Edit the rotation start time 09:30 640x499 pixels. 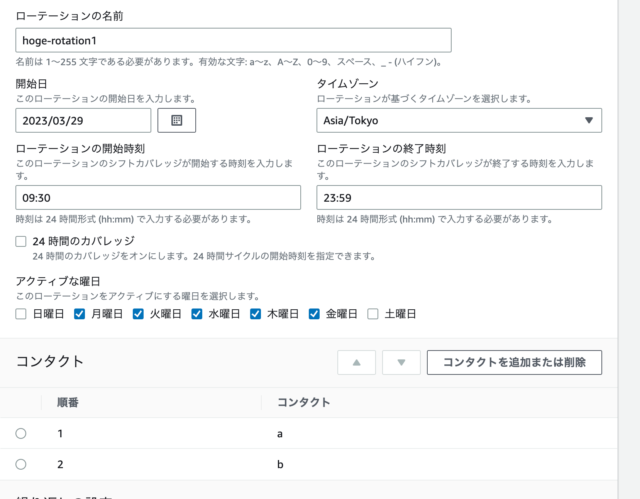click(158, 197)
